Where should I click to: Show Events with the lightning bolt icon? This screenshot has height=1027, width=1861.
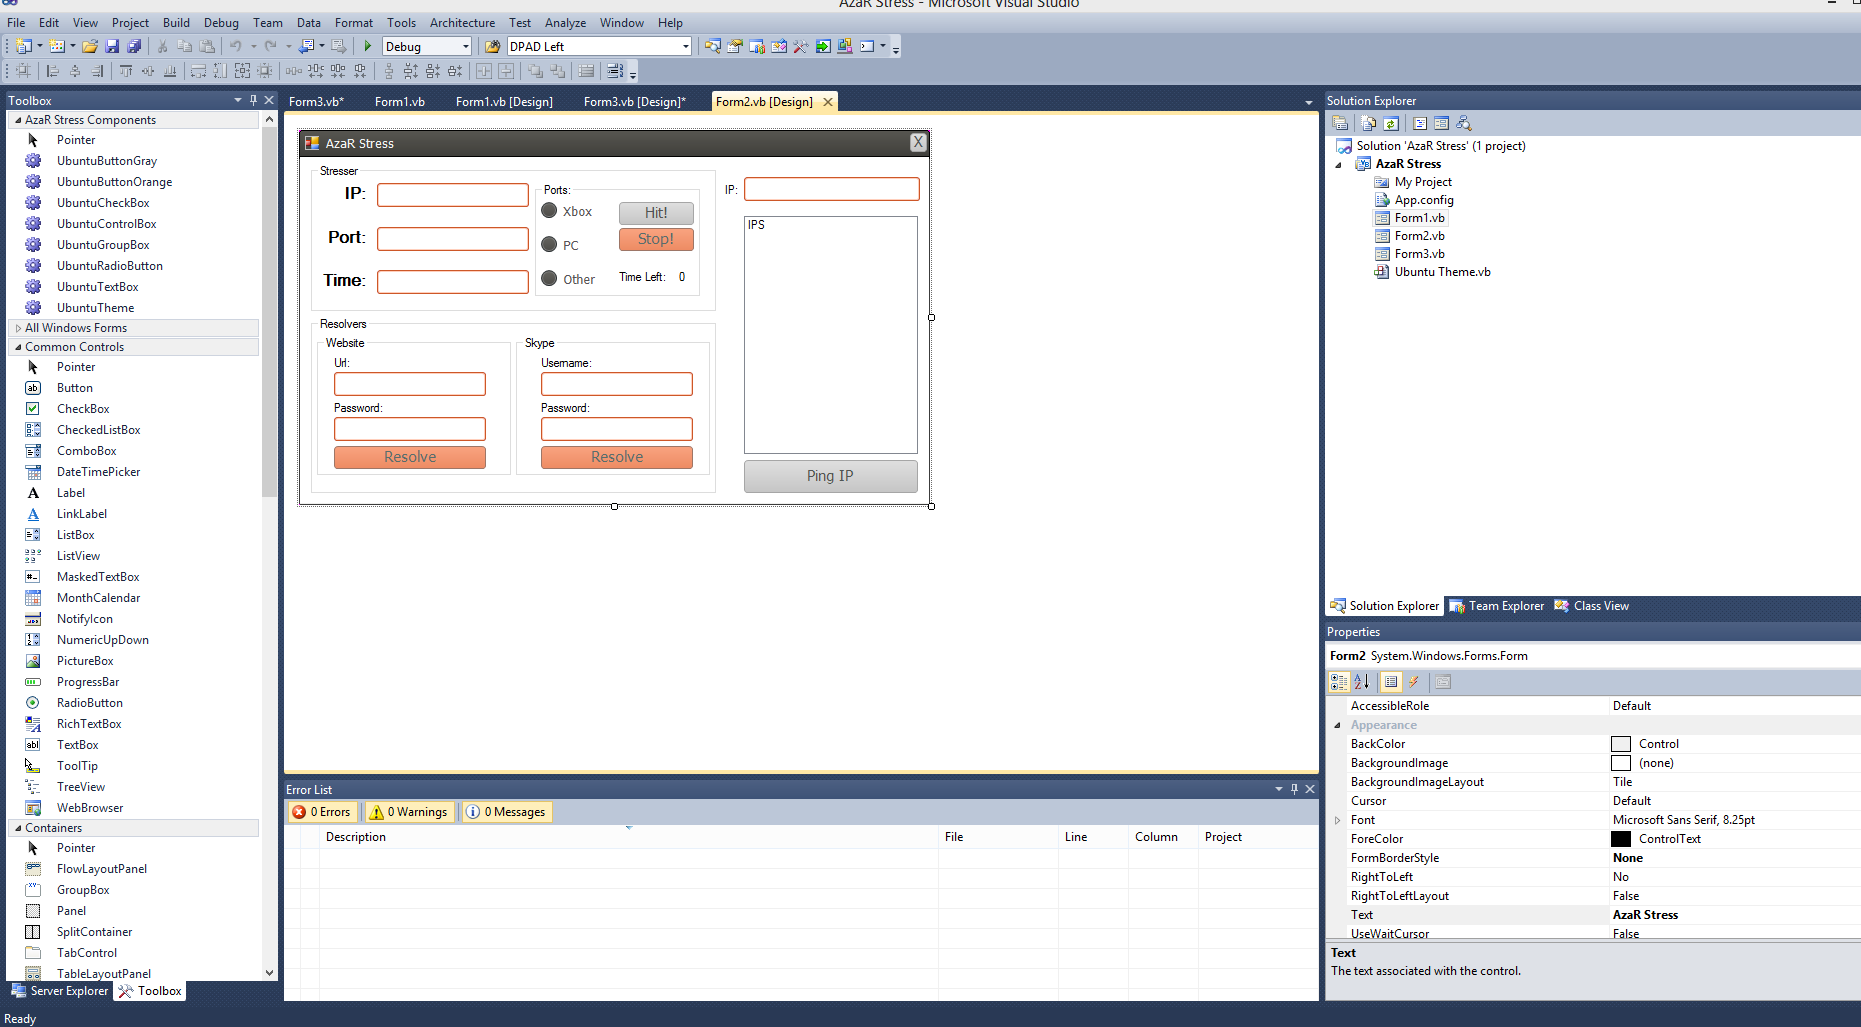(1414, 682)
